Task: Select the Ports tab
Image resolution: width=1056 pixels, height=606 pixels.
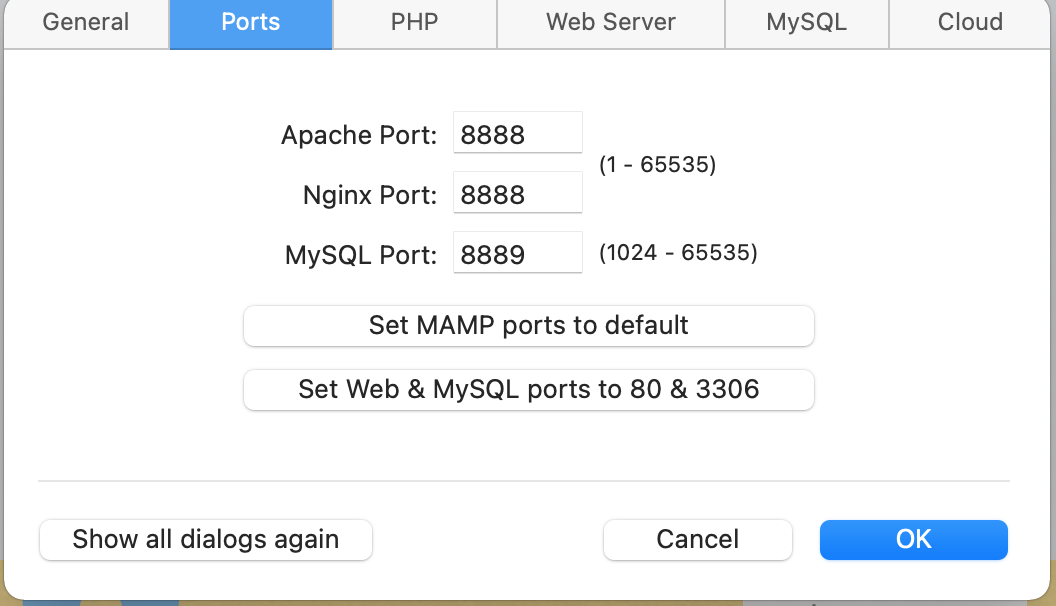Action: click(251, 22)
